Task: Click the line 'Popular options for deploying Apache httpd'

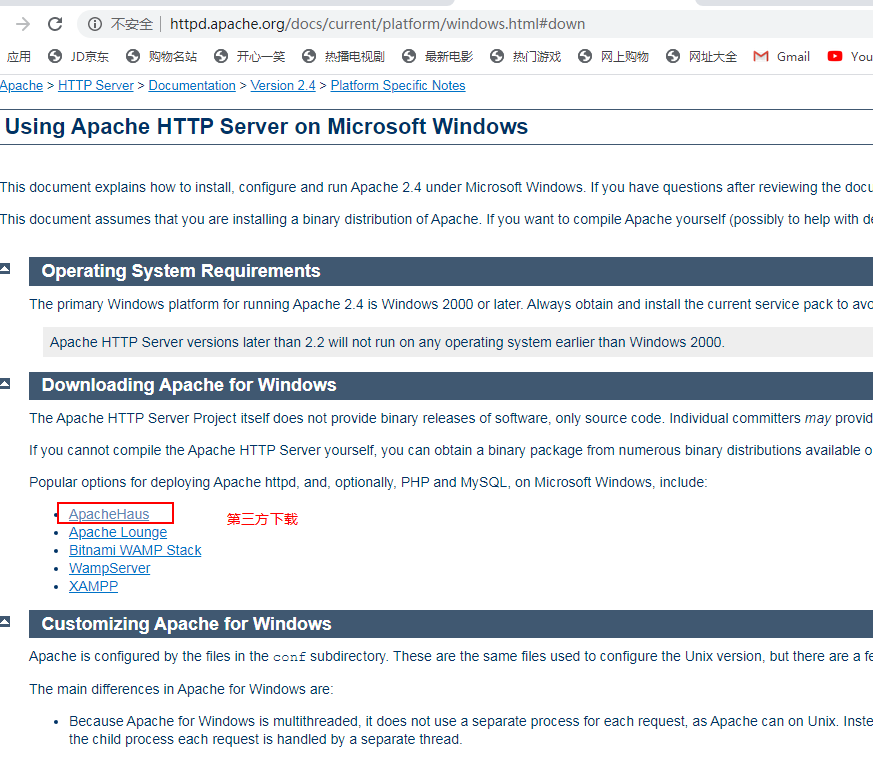Action: (368, 482)
